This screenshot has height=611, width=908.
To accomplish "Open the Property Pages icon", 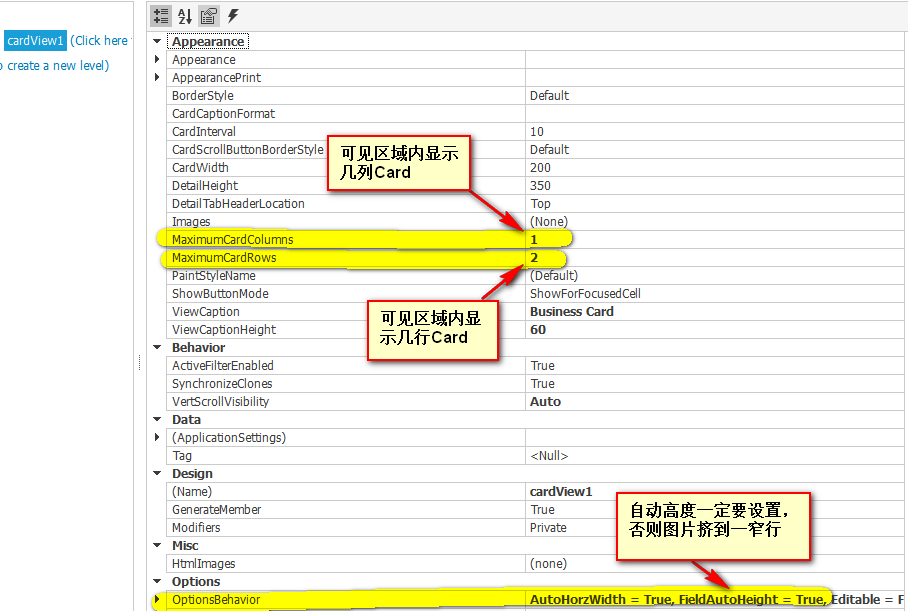I will (x=209, y=16).
